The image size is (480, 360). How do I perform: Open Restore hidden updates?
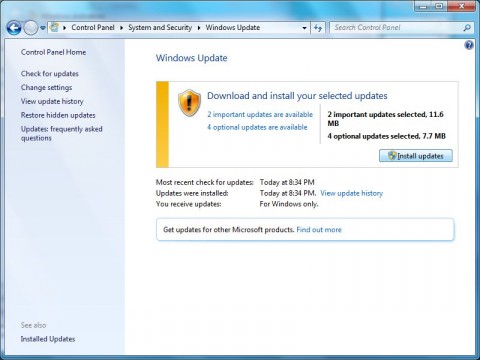click(x=58, y=115)
